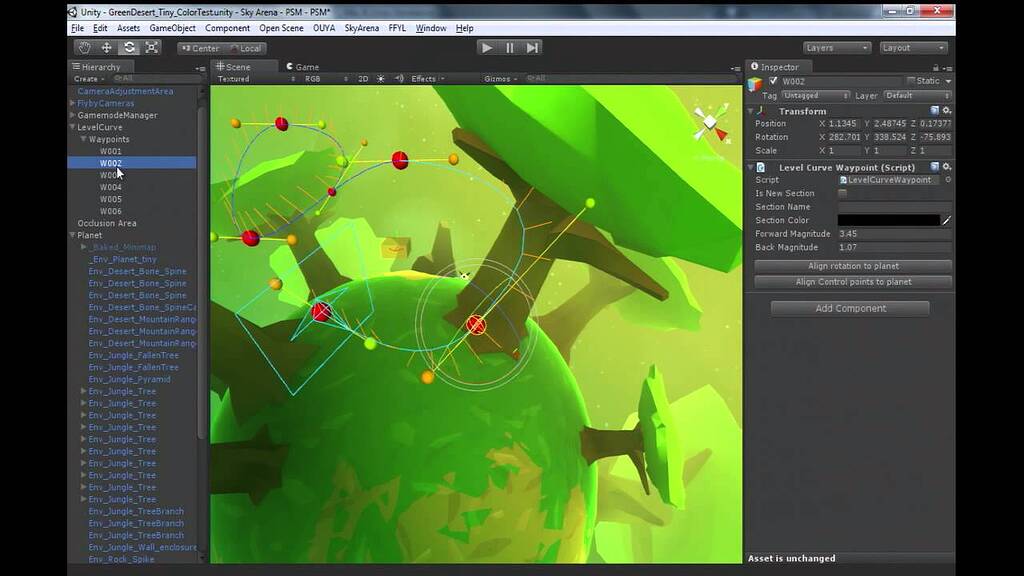Click the Transform component gear icon

(946, 110)
